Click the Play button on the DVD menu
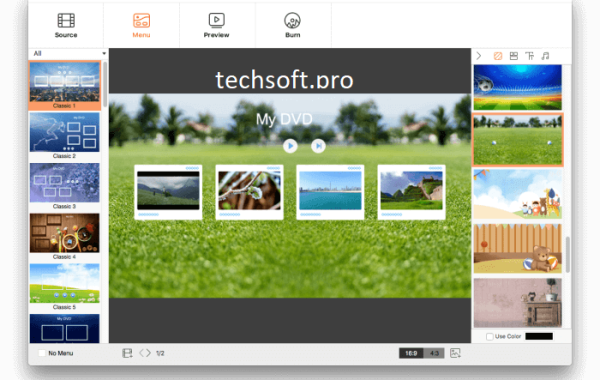Image resolution: width=600 pixels, height=380 pixels. point(290,146)
